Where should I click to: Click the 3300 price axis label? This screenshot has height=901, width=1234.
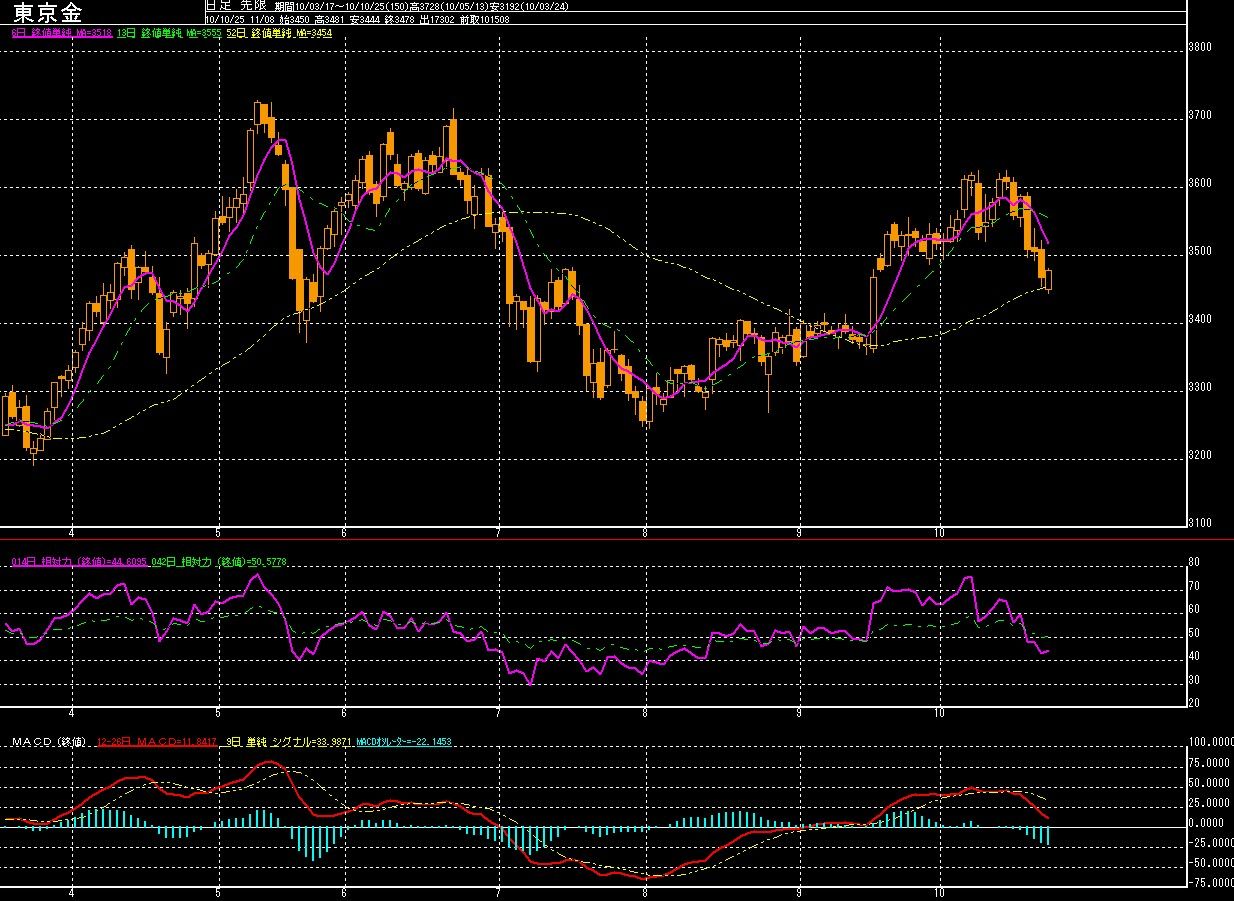pyautogui.click(x=1200, y=387)
